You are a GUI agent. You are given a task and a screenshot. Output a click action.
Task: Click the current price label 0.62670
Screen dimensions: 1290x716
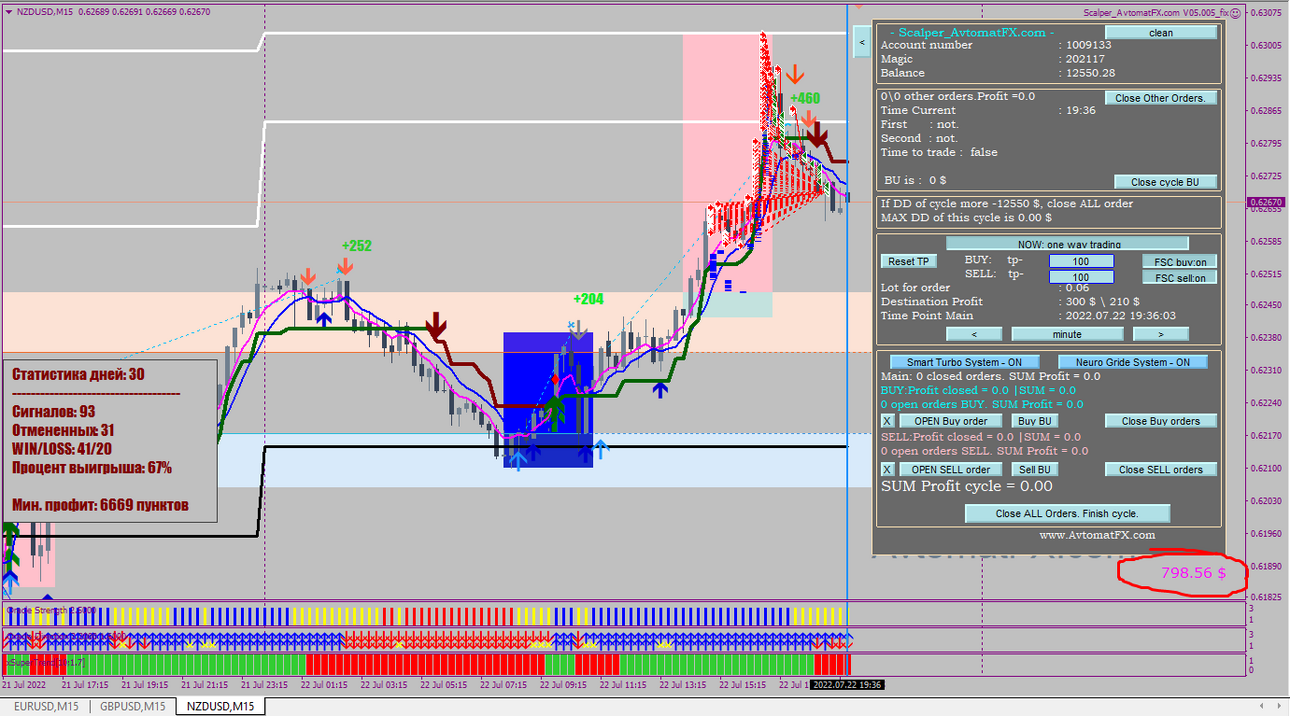[x=1267, y=202]
